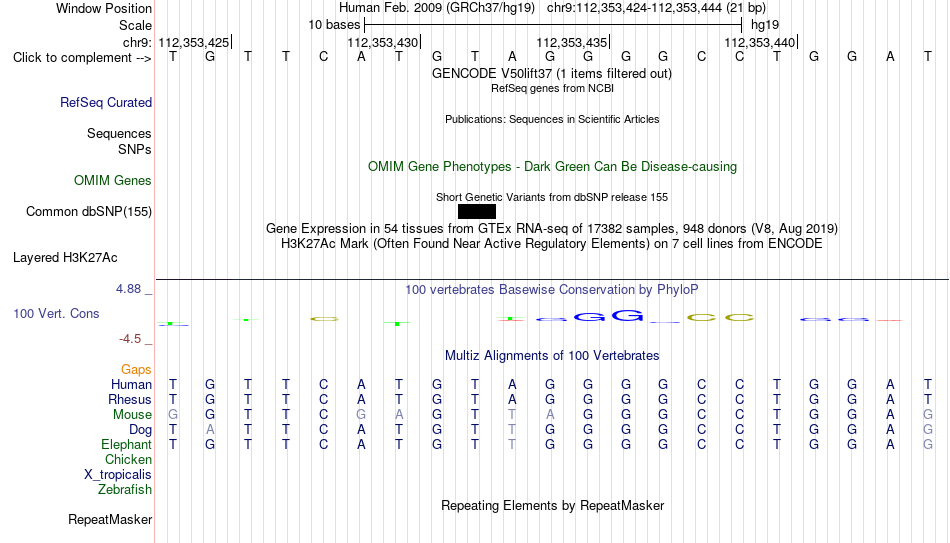Viewport: 950px width, 543px height.
Task: Select the Rhesus alignment row label
Action: [x=130, y=400]
